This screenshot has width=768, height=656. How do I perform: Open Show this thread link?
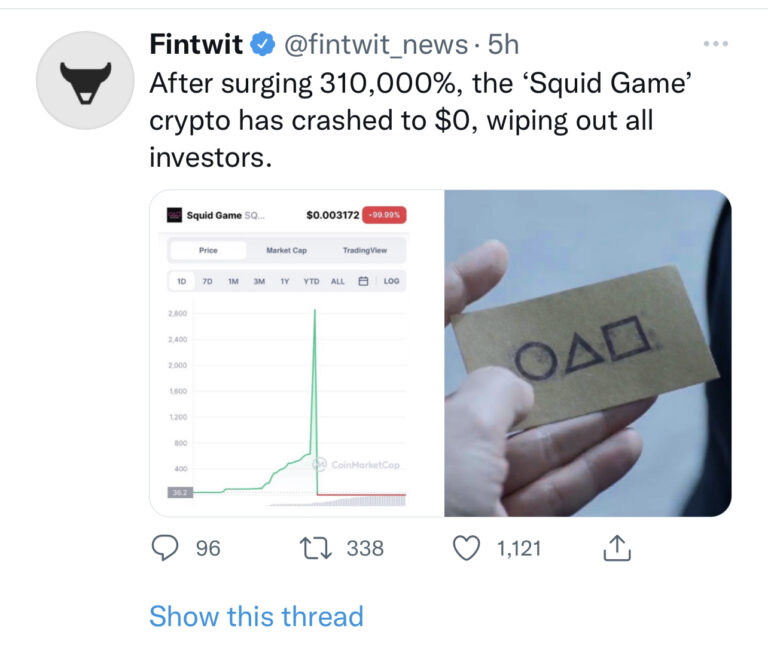(256, 616)
